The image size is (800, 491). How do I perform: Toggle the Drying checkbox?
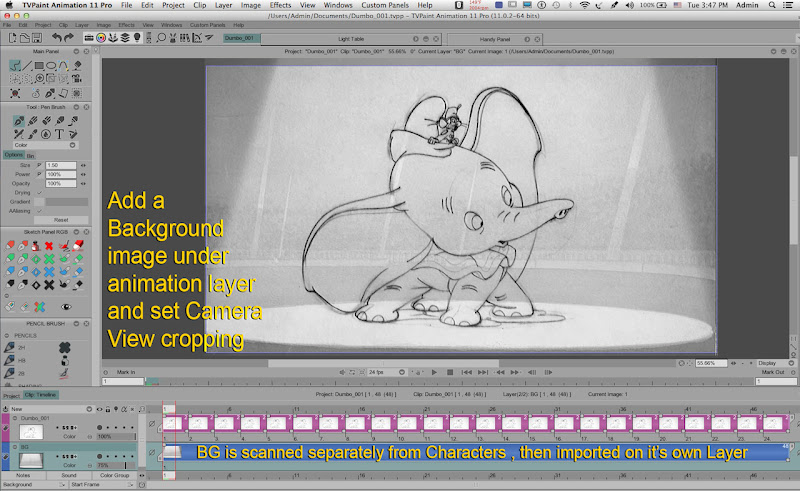tap(41, 192)
